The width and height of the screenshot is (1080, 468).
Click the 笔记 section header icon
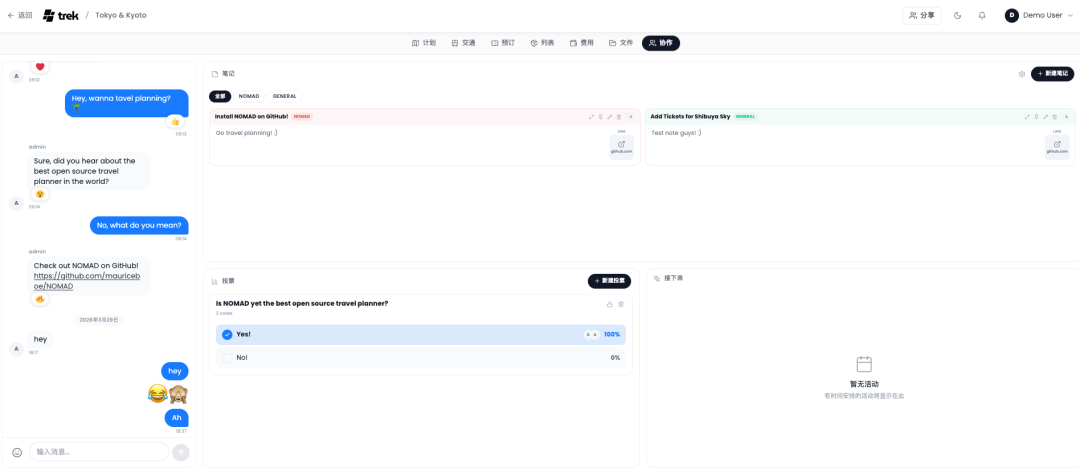[215, 73]
